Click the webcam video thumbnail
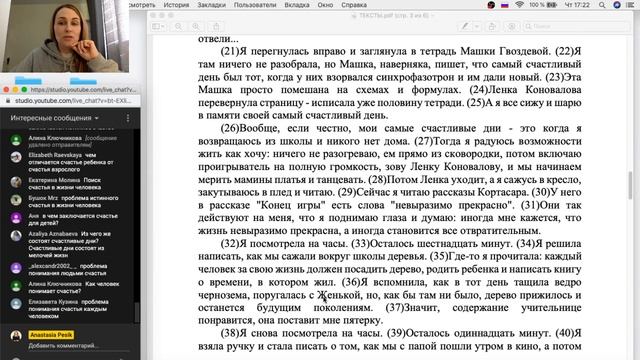The image size is (640, 360). (64, 36)
